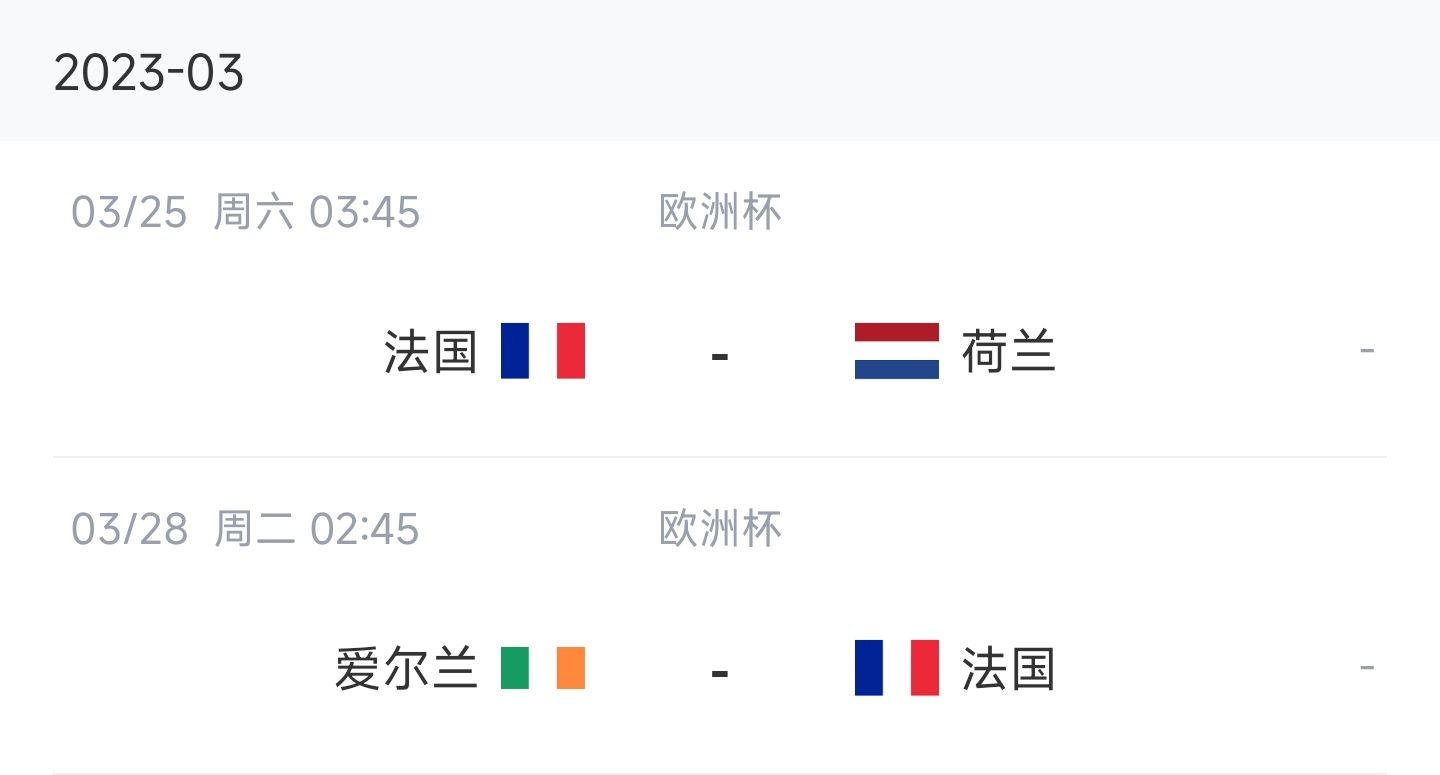Click the center score dash between 爱尔兰 and 法国
Viewport: 1440px width, 775px height.
click(x=719, y=671)
